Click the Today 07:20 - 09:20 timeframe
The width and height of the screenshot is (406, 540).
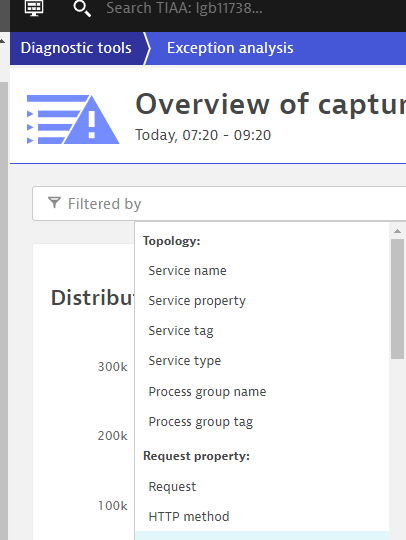pos(203,135)
